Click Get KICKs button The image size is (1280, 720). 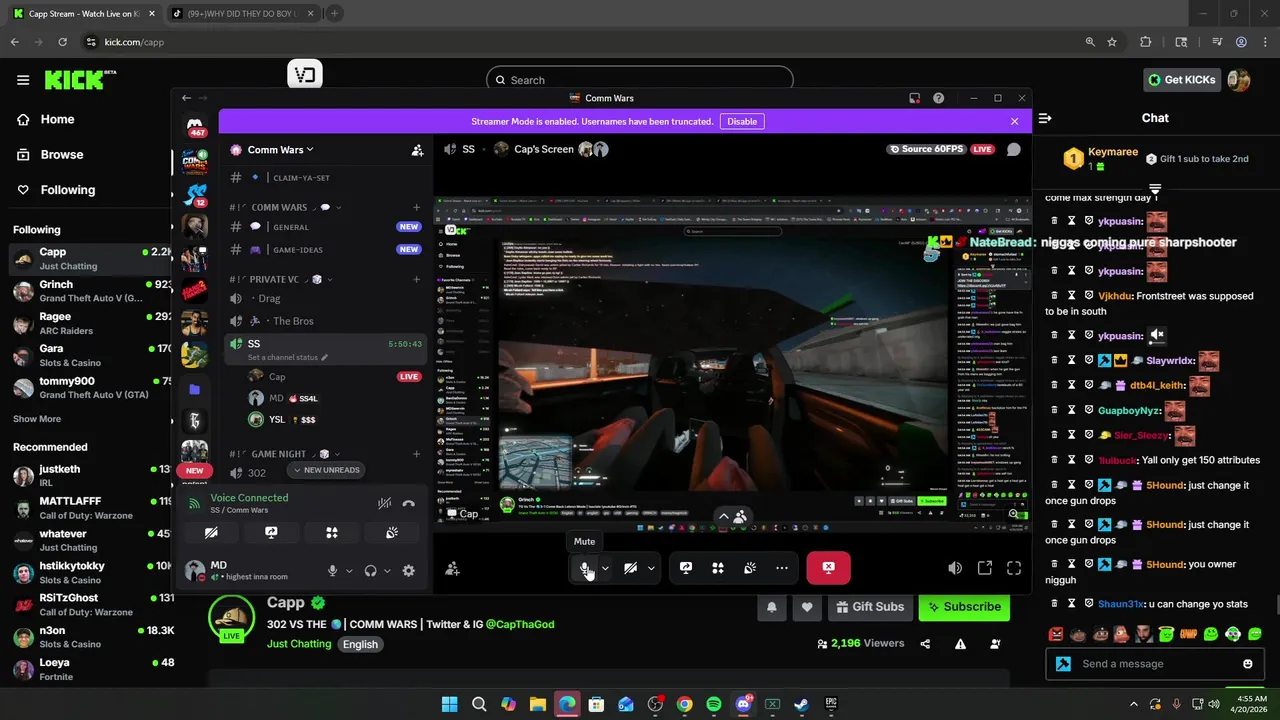(x=1181, y=80)
